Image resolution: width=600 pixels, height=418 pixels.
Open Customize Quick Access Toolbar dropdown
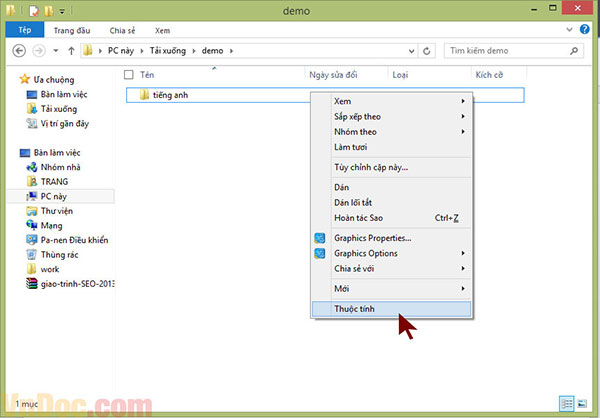[62, 11]
